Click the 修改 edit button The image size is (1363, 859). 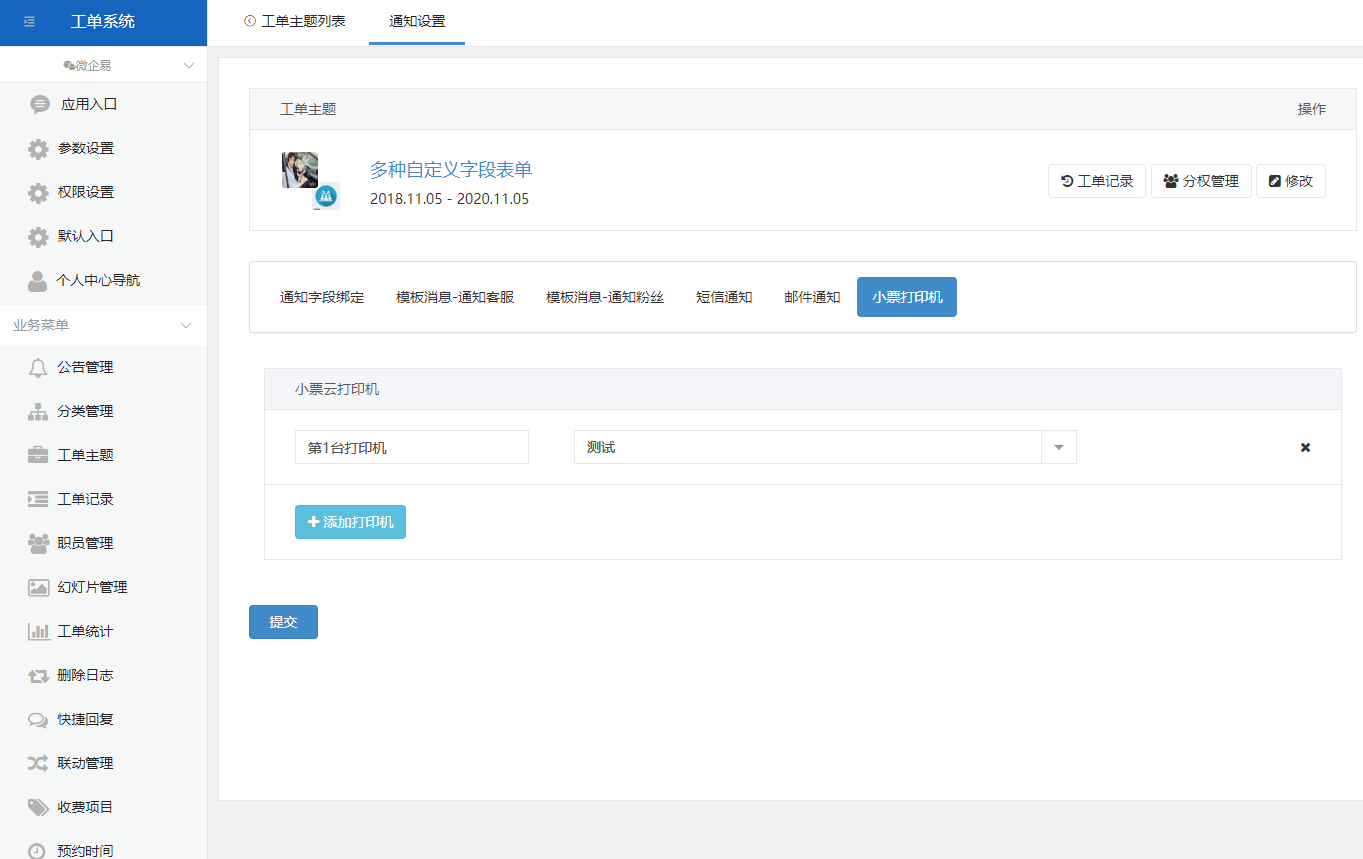(1291, 181)
